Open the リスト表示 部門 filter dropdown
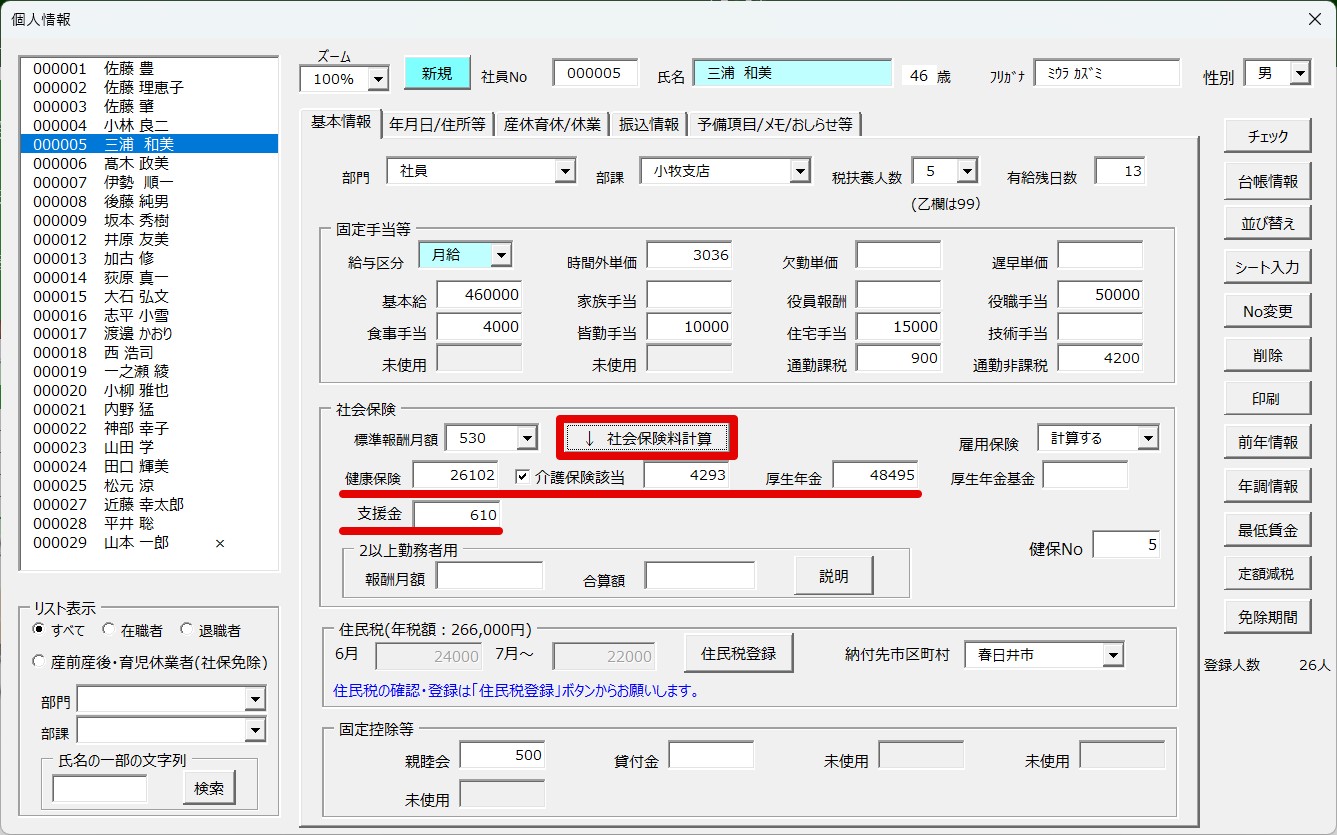The image size is (1337, 835). point(255,699)
